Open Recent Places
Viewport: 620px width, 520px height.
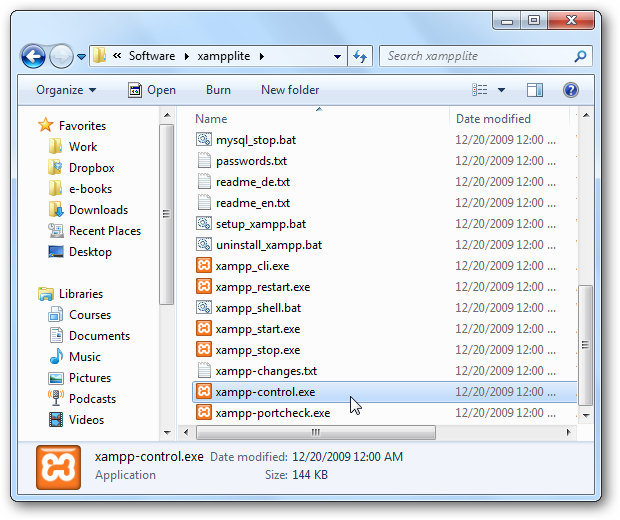[105, 231]
